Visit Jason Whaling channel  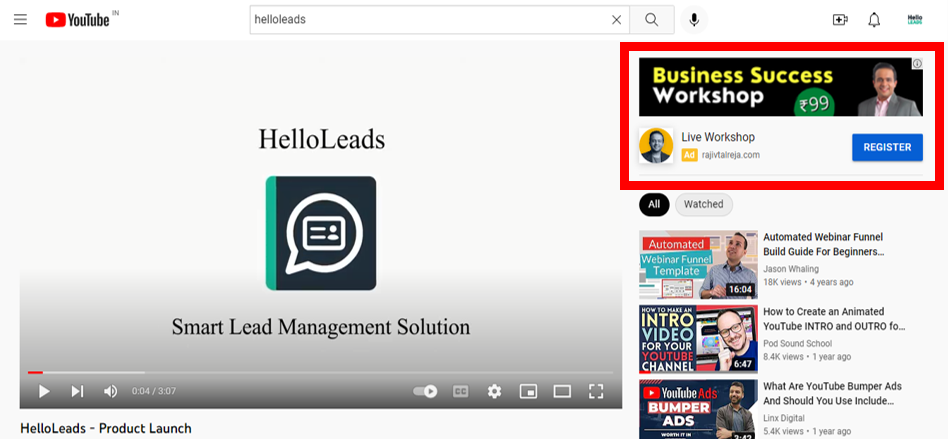791,268
